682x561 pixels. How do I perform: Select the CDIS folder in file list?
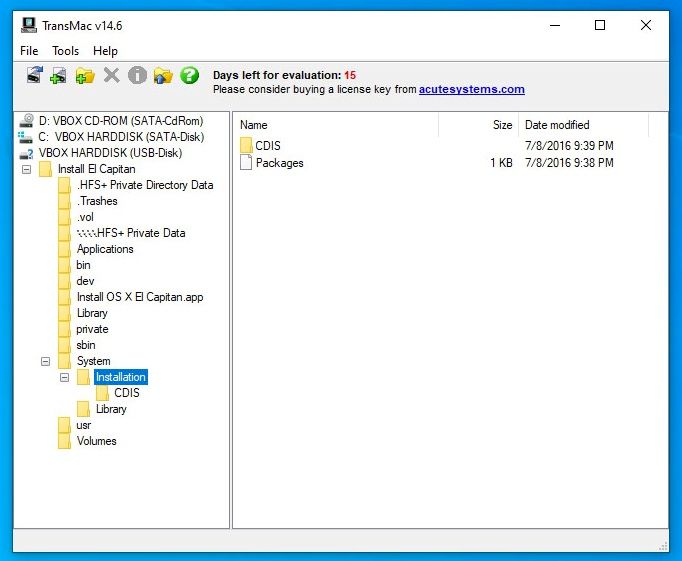[268, 146]
